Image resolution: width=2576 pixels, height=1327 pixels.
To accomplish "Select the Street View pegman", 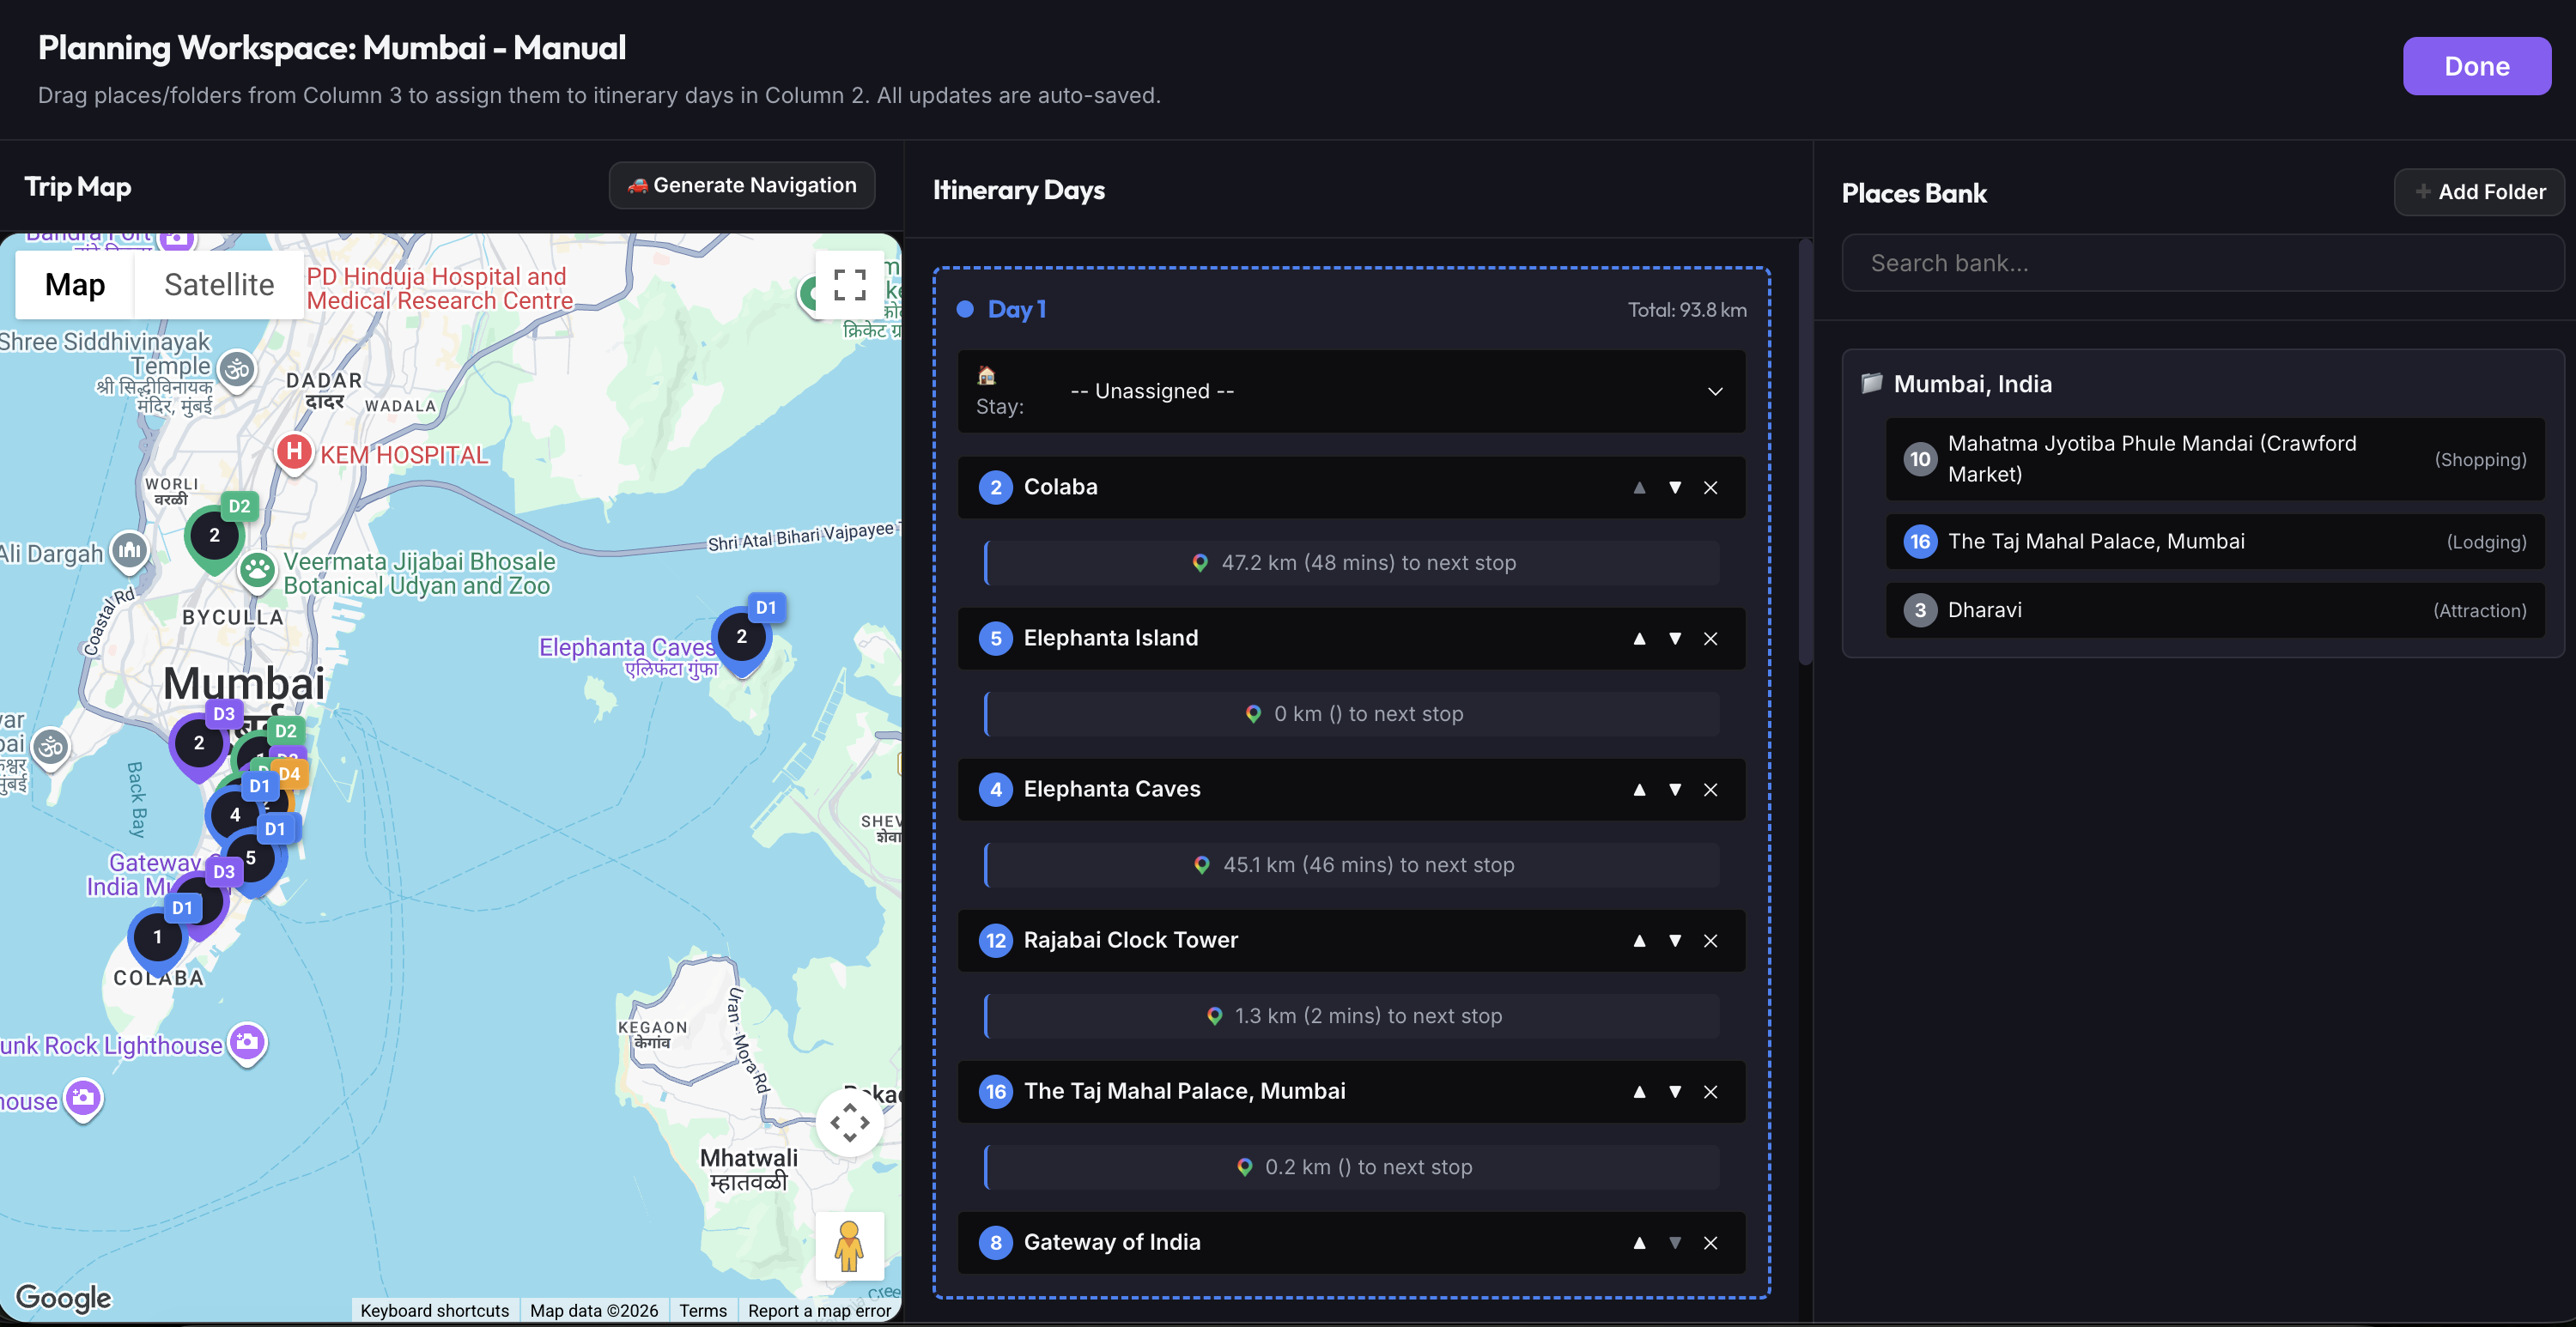I will pyautogui.click(x=850, y=1246).
